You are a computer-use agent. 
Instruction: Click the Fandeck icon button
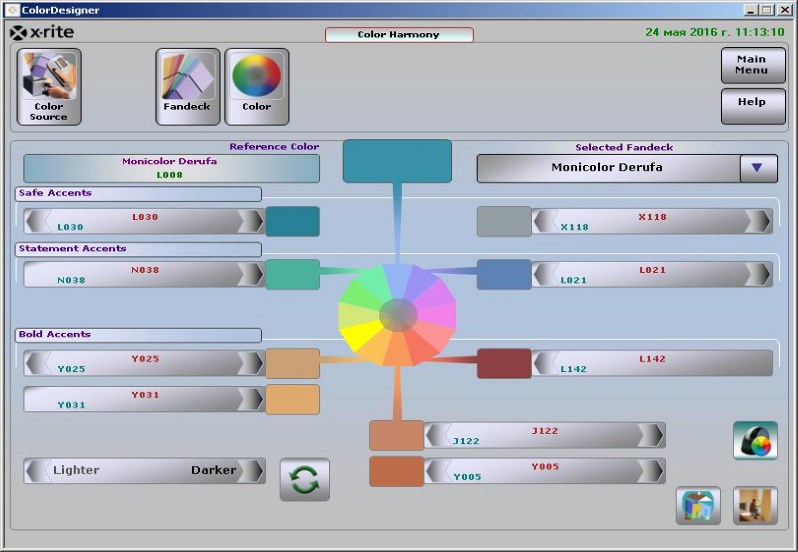[x=187, y=87]
